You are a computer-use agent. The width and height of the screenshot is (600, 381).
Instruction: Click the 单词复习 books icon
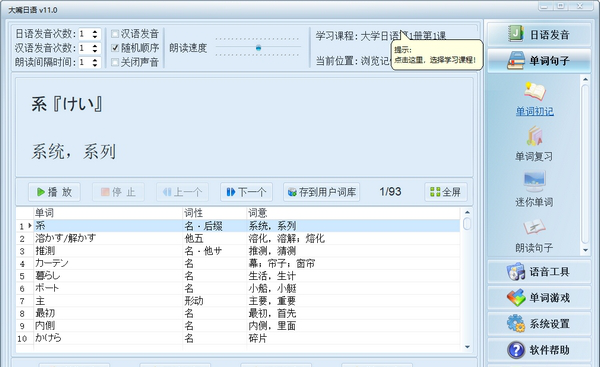point(535,136)
